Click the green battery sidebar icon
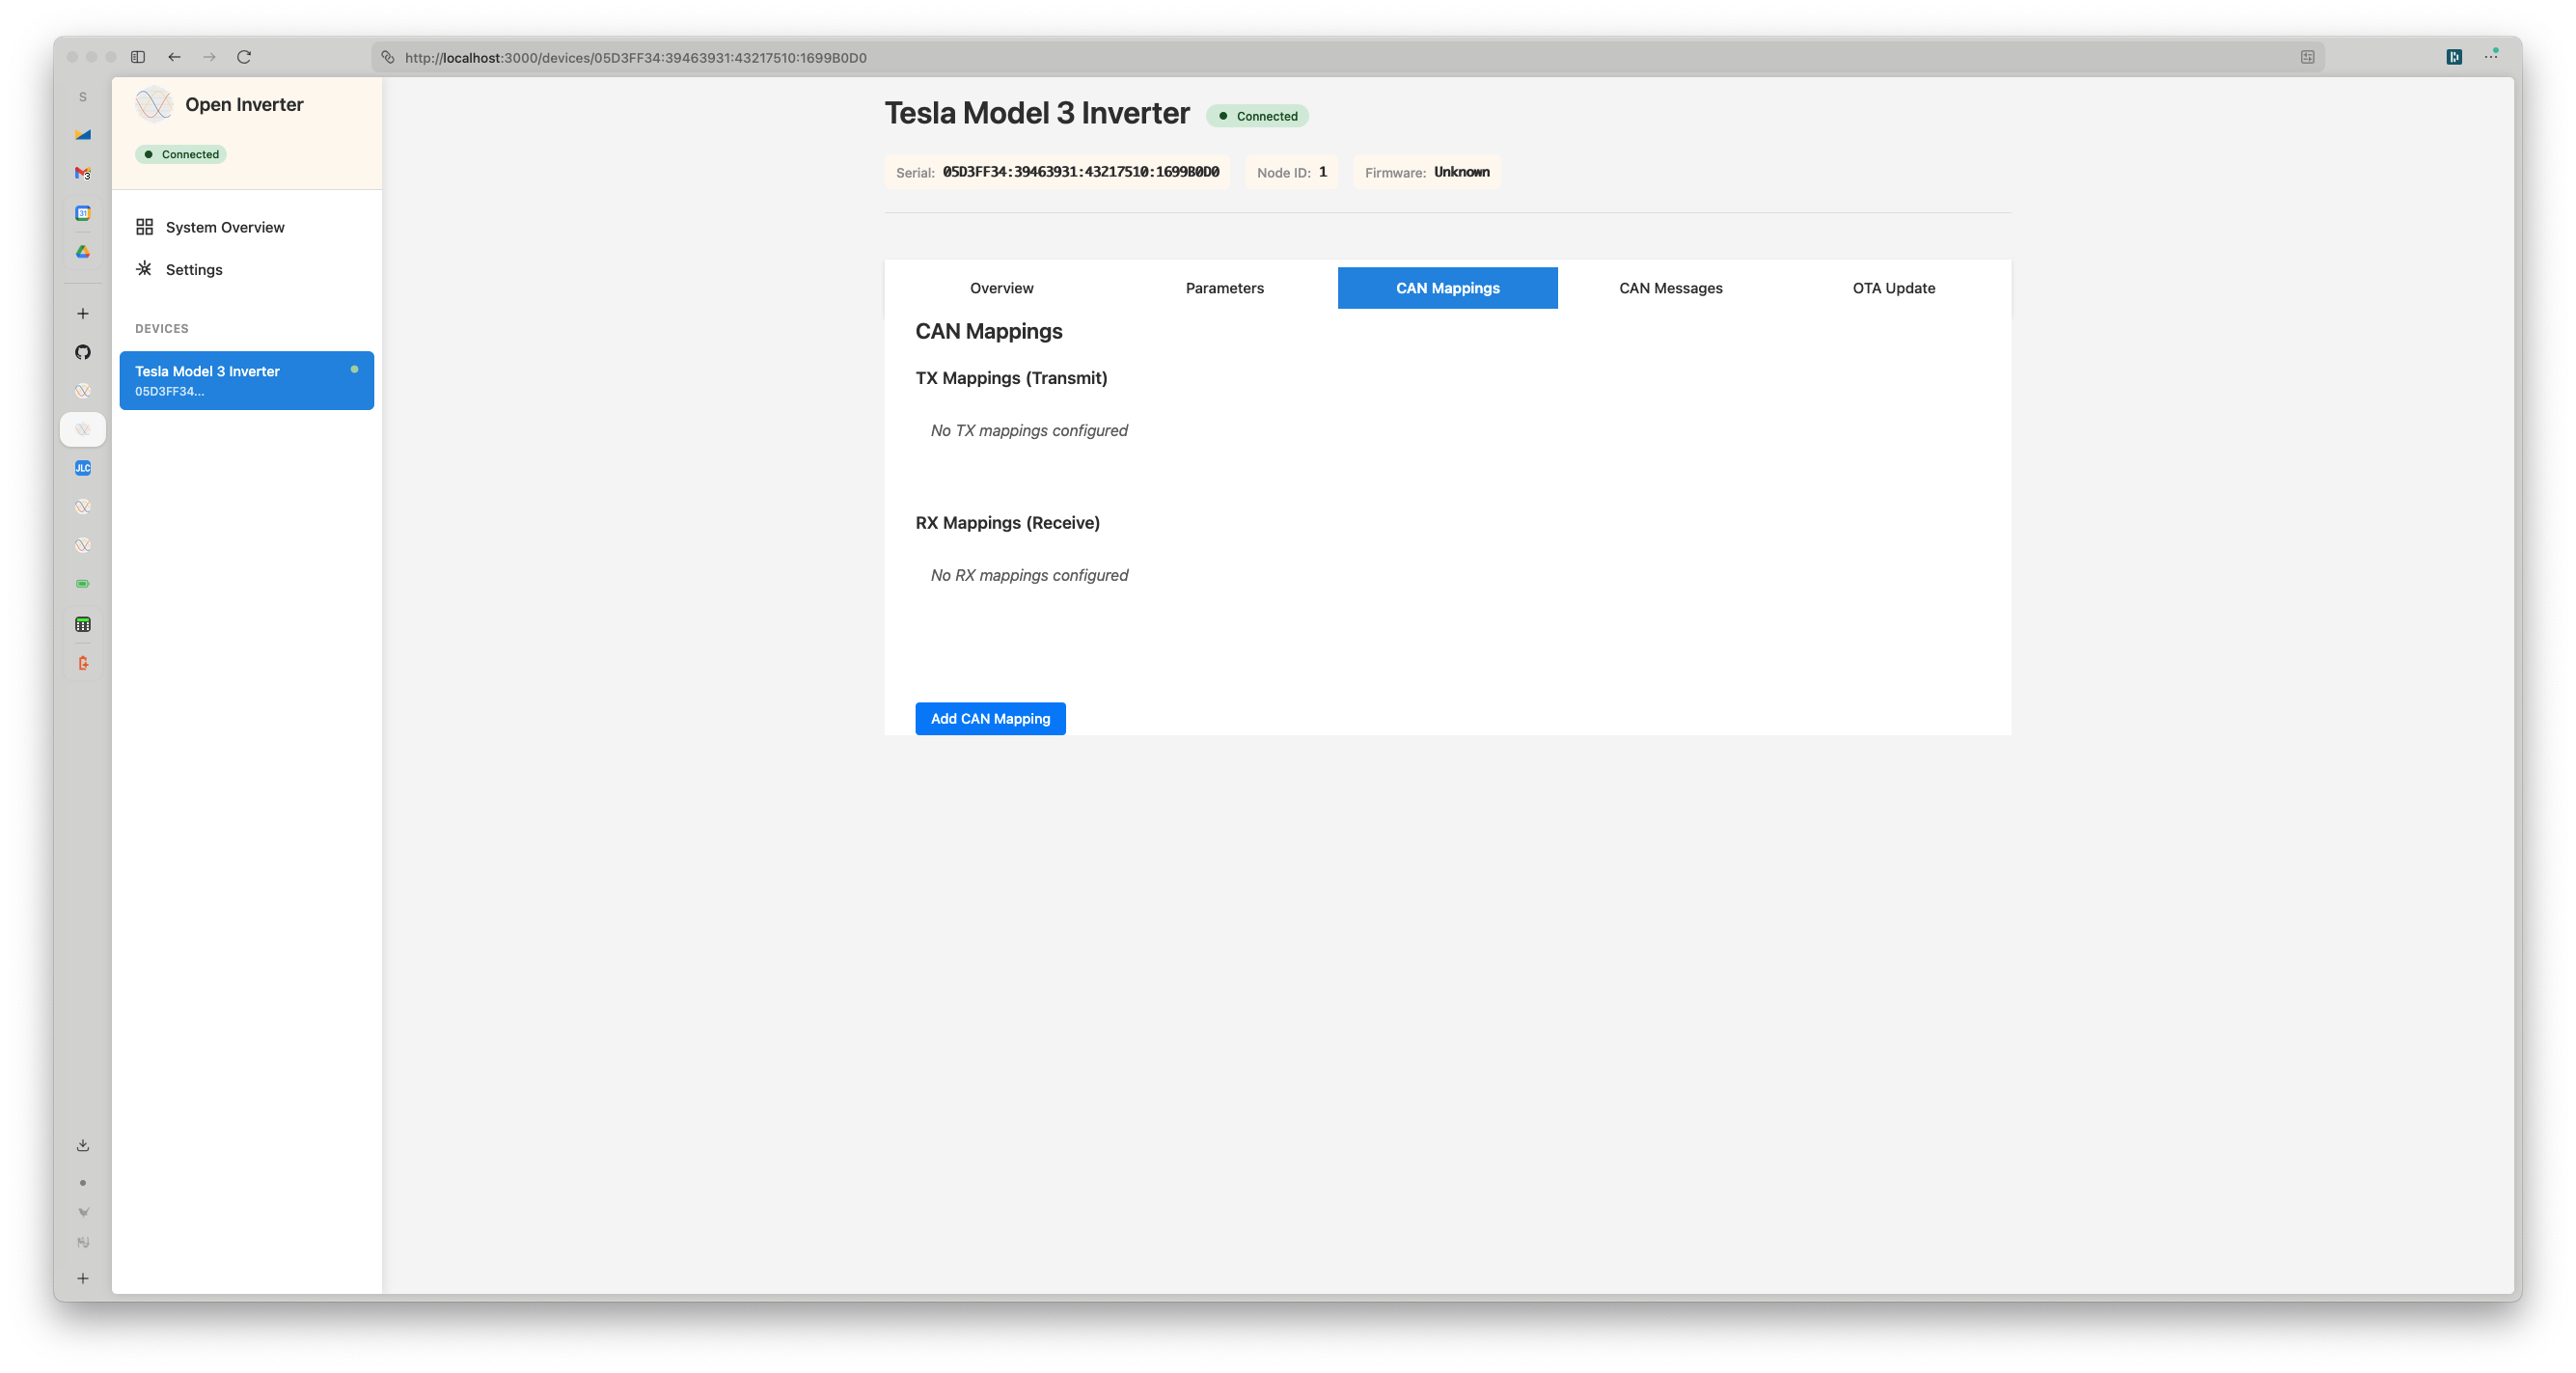The image size is (2576, 1373). (83, 584)
